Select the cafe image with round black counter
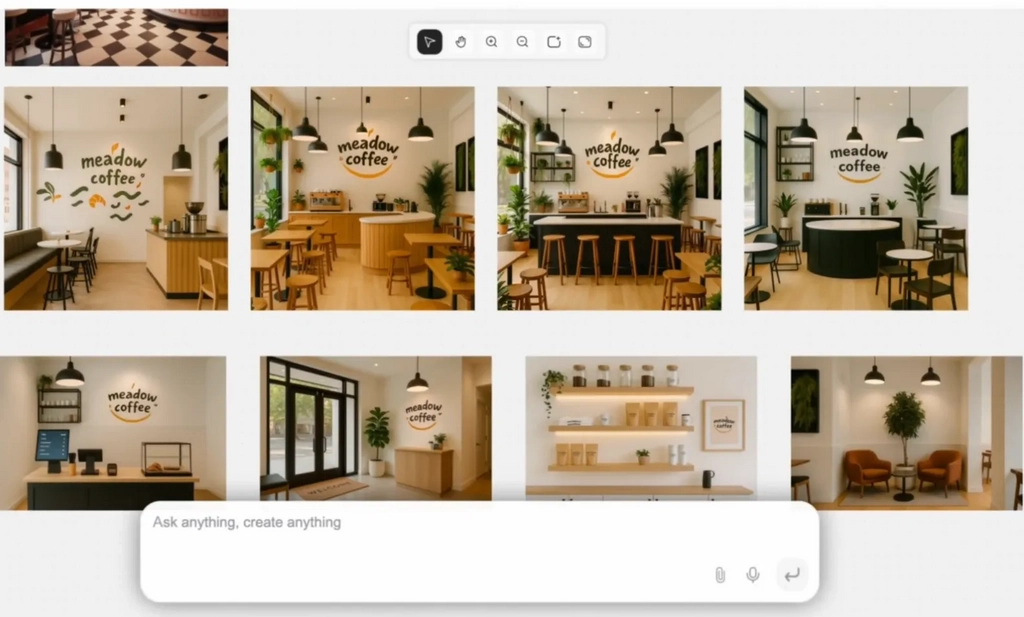1024x617 pixels. 856,198
